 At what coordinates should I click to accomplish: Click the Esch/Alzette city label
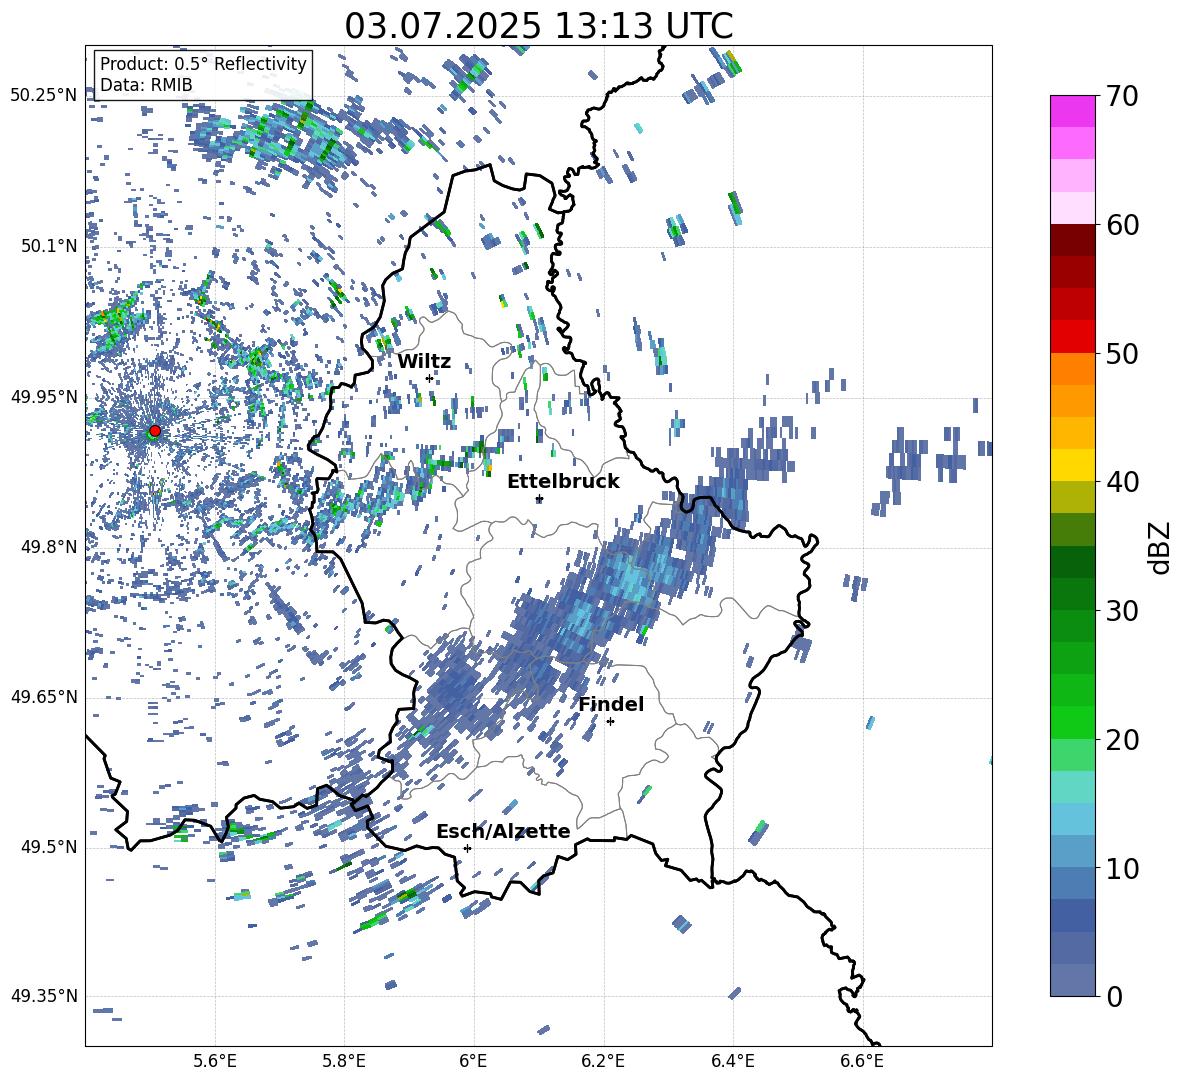click(503, 831)
